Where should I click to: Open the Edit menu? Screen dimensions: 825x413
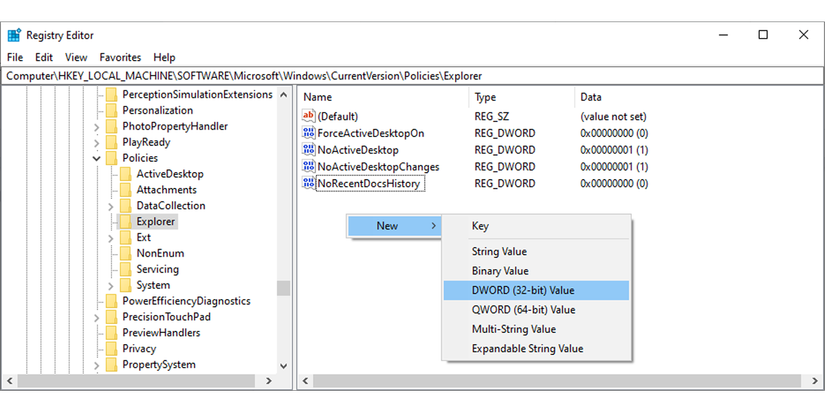pos(44,57)
